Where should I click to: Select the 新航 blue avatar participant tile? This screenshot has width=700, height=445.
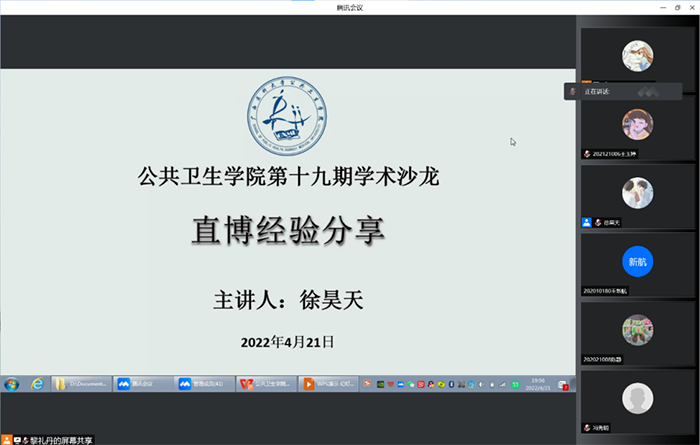pyautogui.click(x=637, y=262)
